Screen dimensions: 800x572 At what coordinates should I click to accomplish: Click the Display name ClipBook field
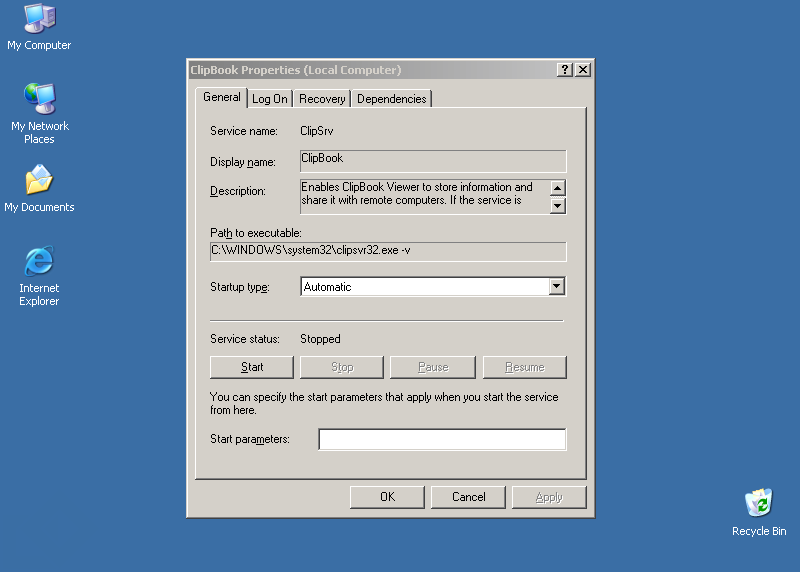[x=433, y=161]
